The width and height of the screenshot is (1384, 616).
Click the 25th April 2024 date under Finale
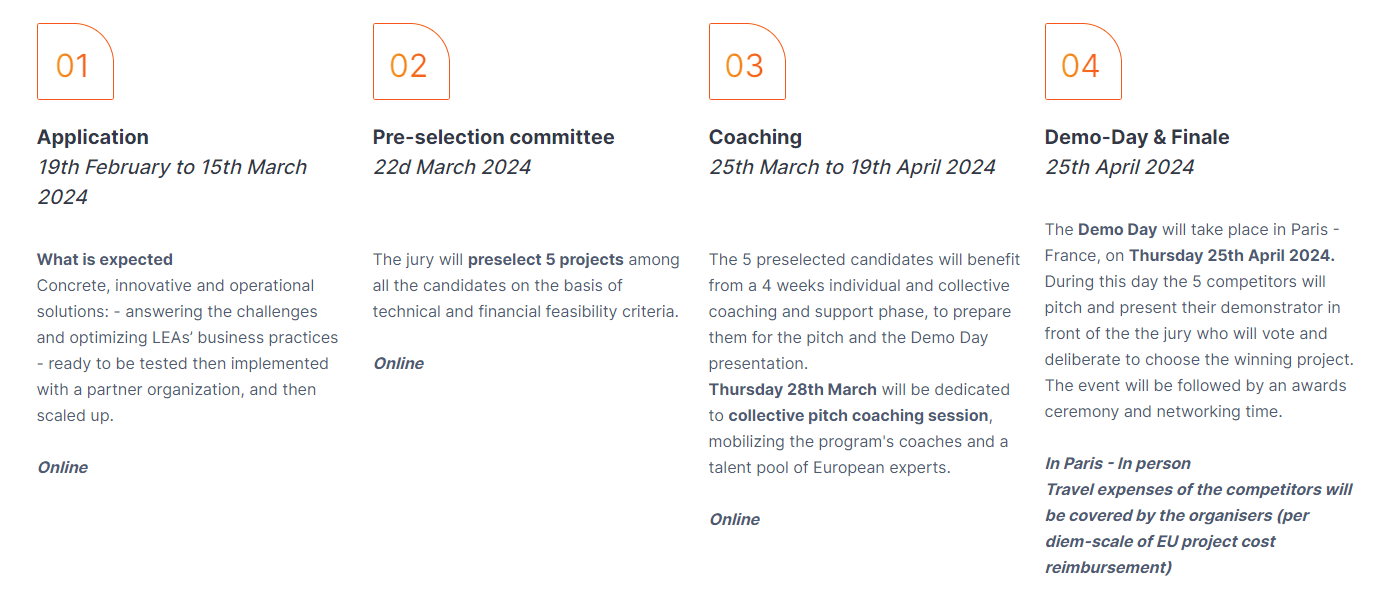[1120, 167]
